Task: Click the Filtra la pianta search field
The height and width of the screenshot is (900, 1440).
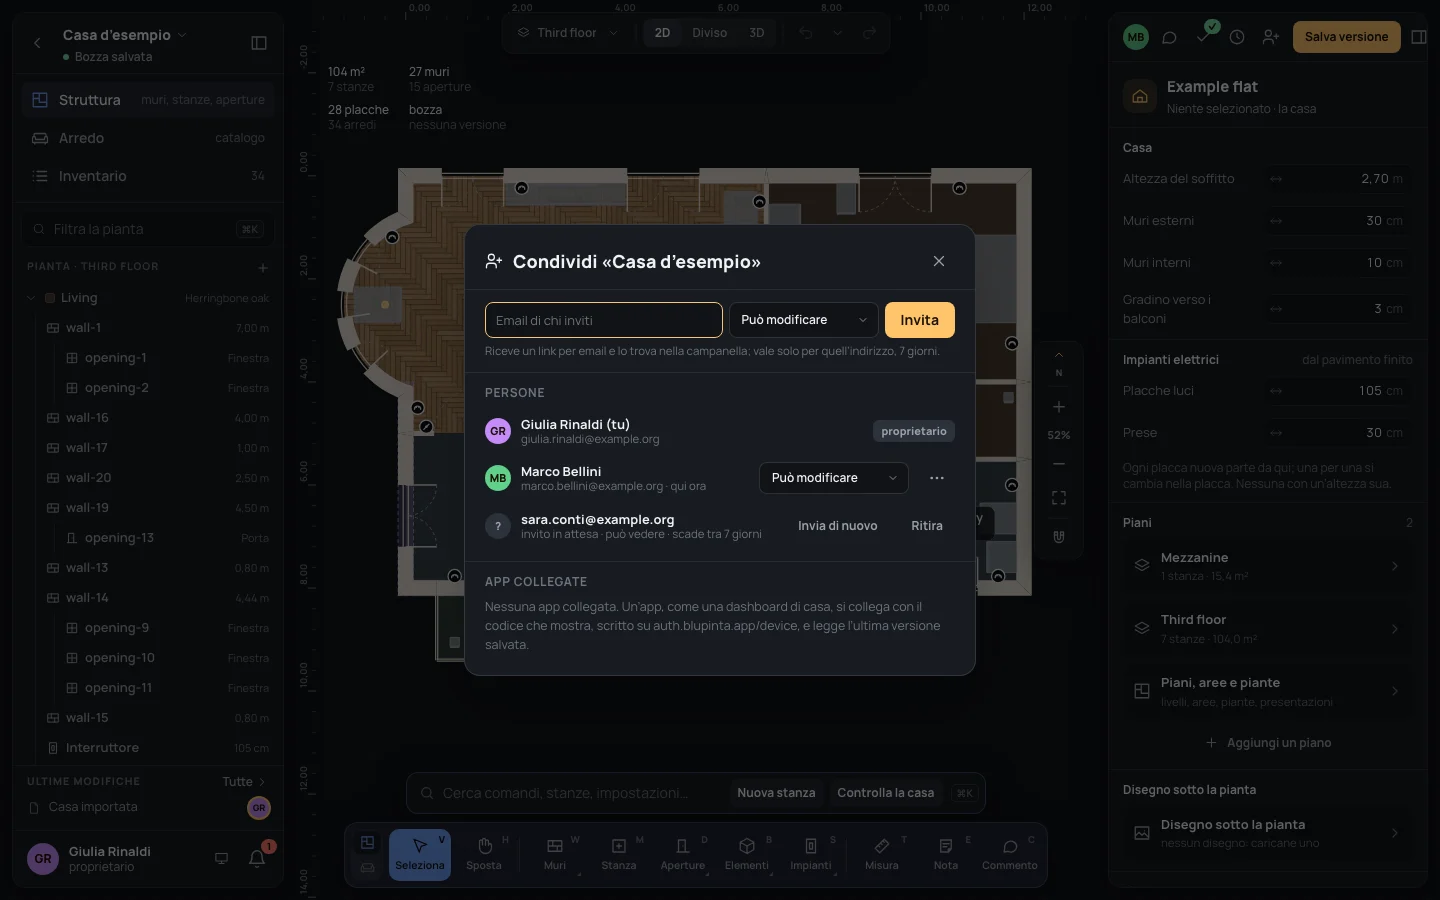Action: click(148, 229)
